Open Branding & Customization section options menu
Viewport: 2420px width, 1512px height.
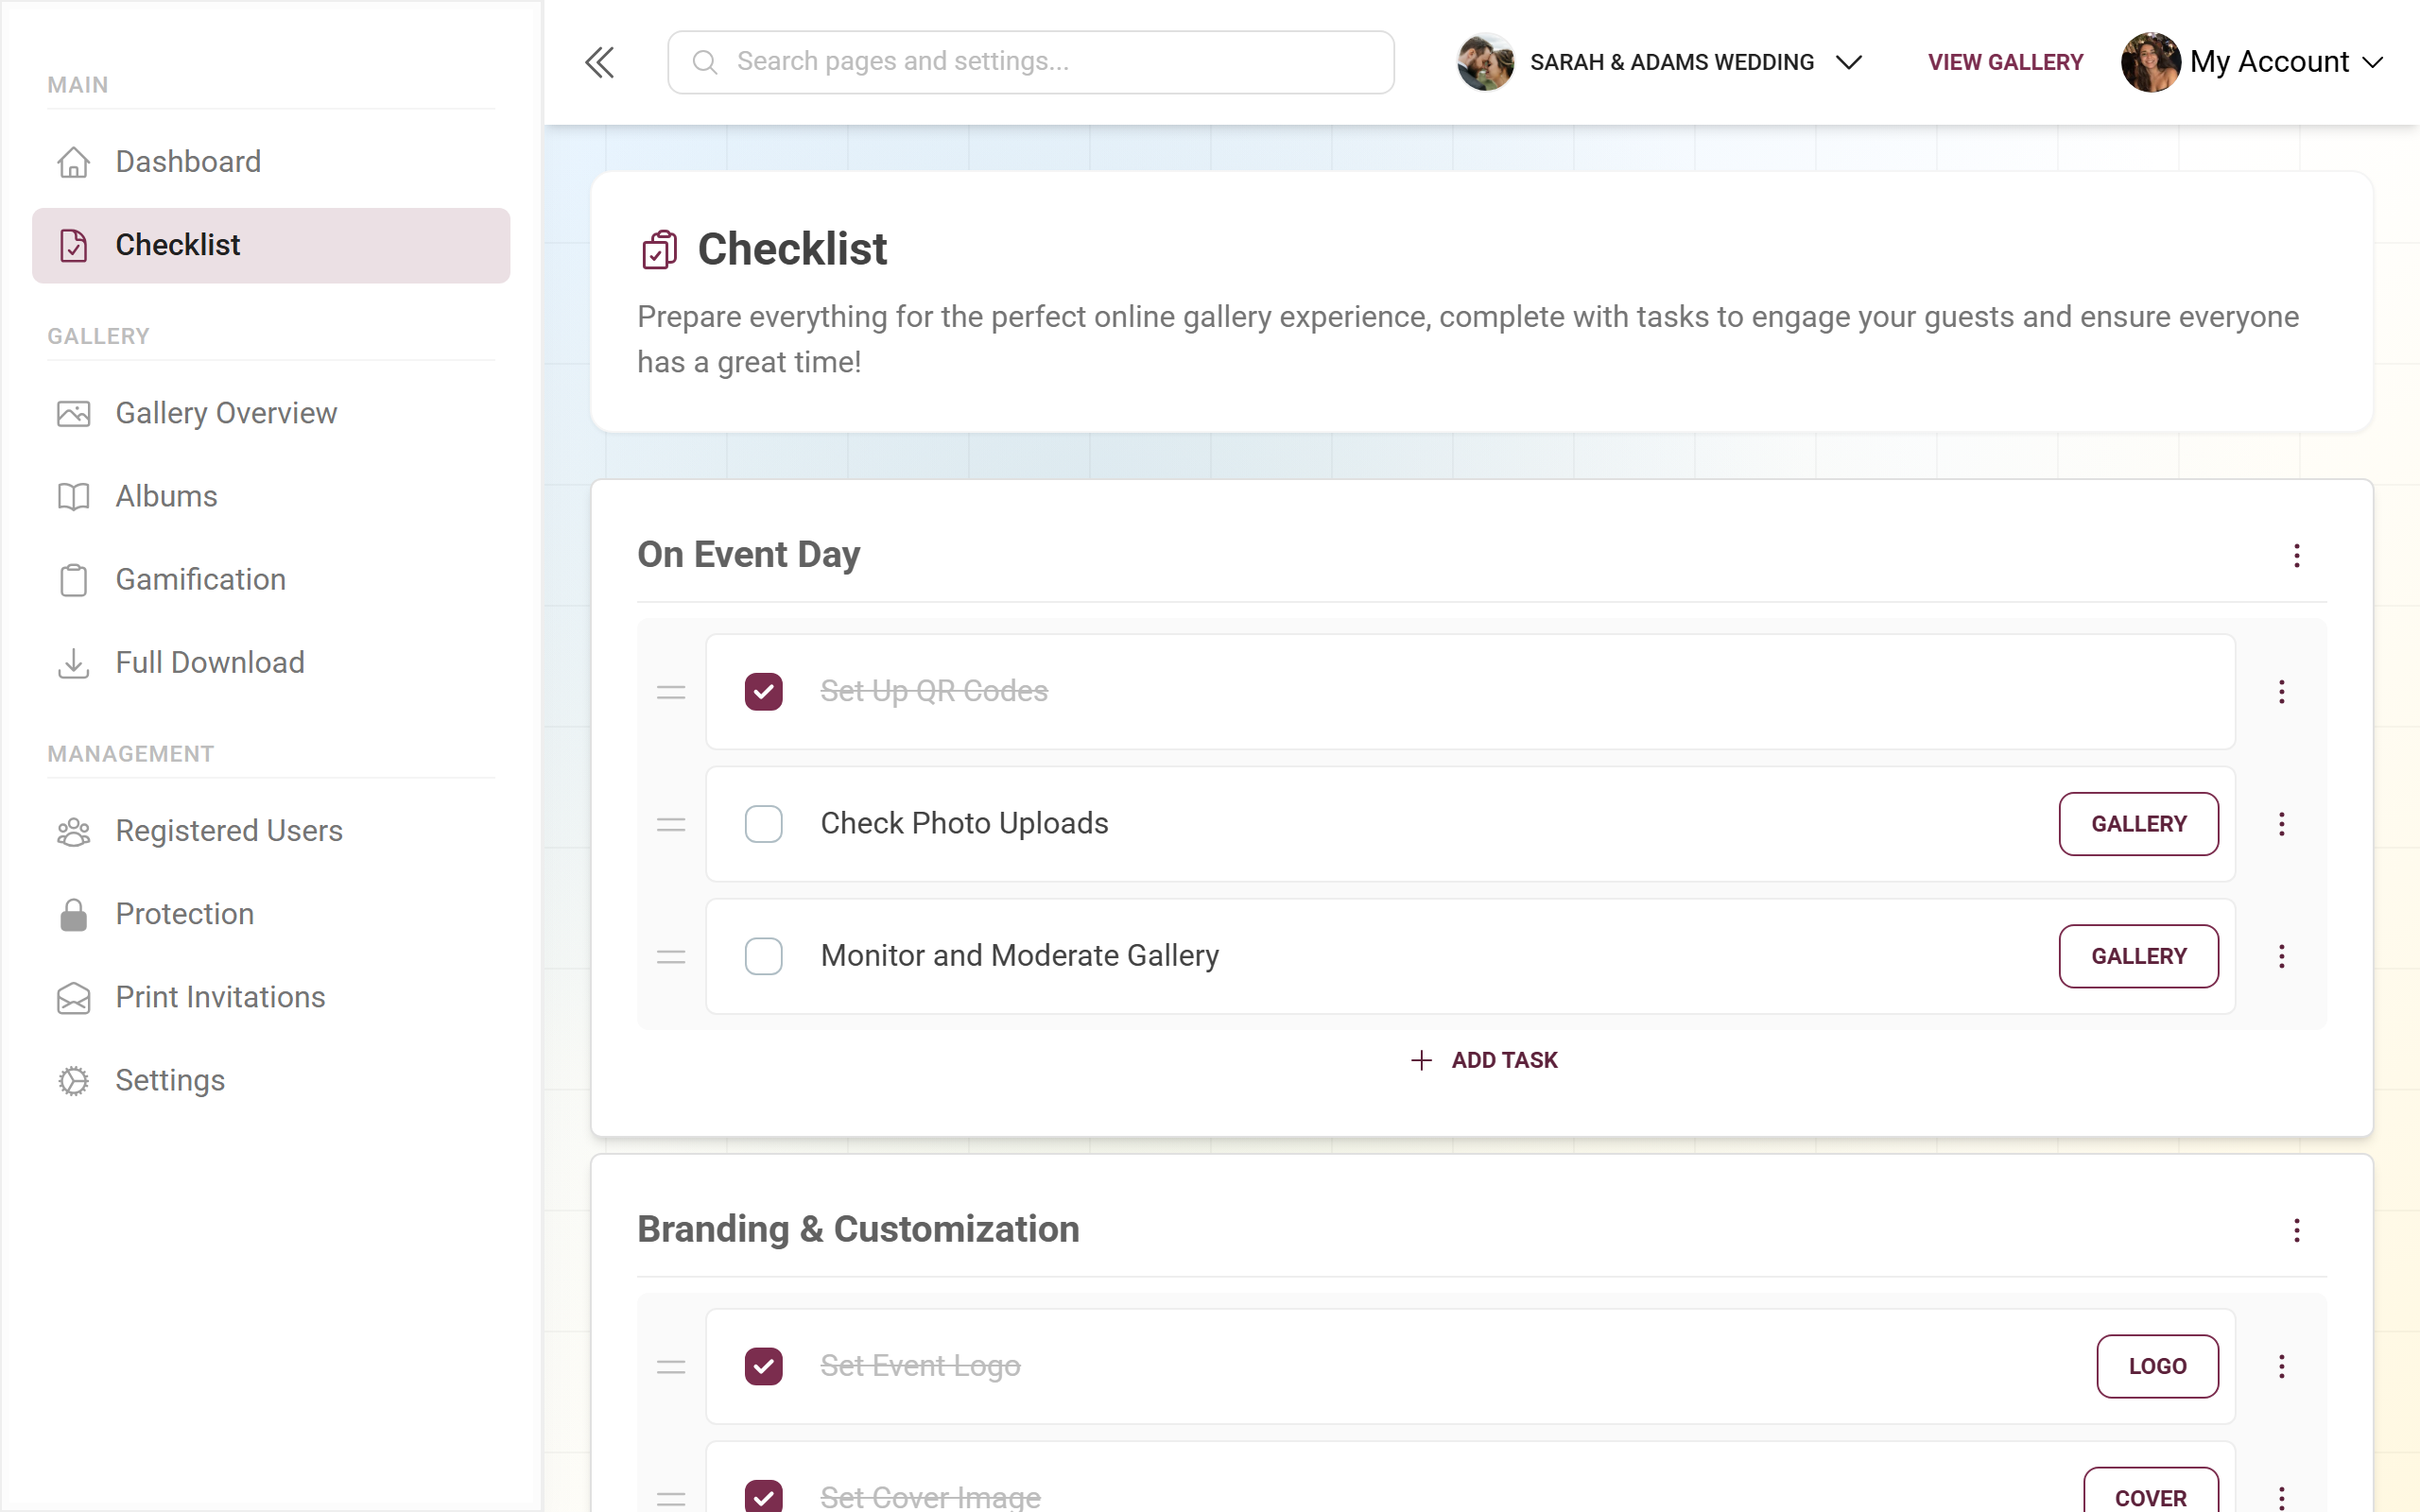point(2297,1230)
